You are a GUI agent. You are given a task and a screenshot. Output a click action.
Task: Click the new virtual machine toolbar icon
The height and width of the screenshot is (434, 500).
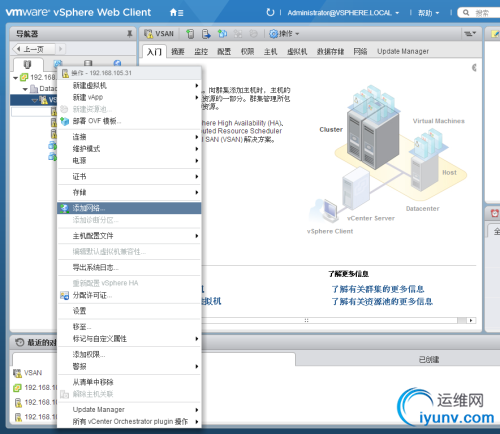tap(222, 34)
